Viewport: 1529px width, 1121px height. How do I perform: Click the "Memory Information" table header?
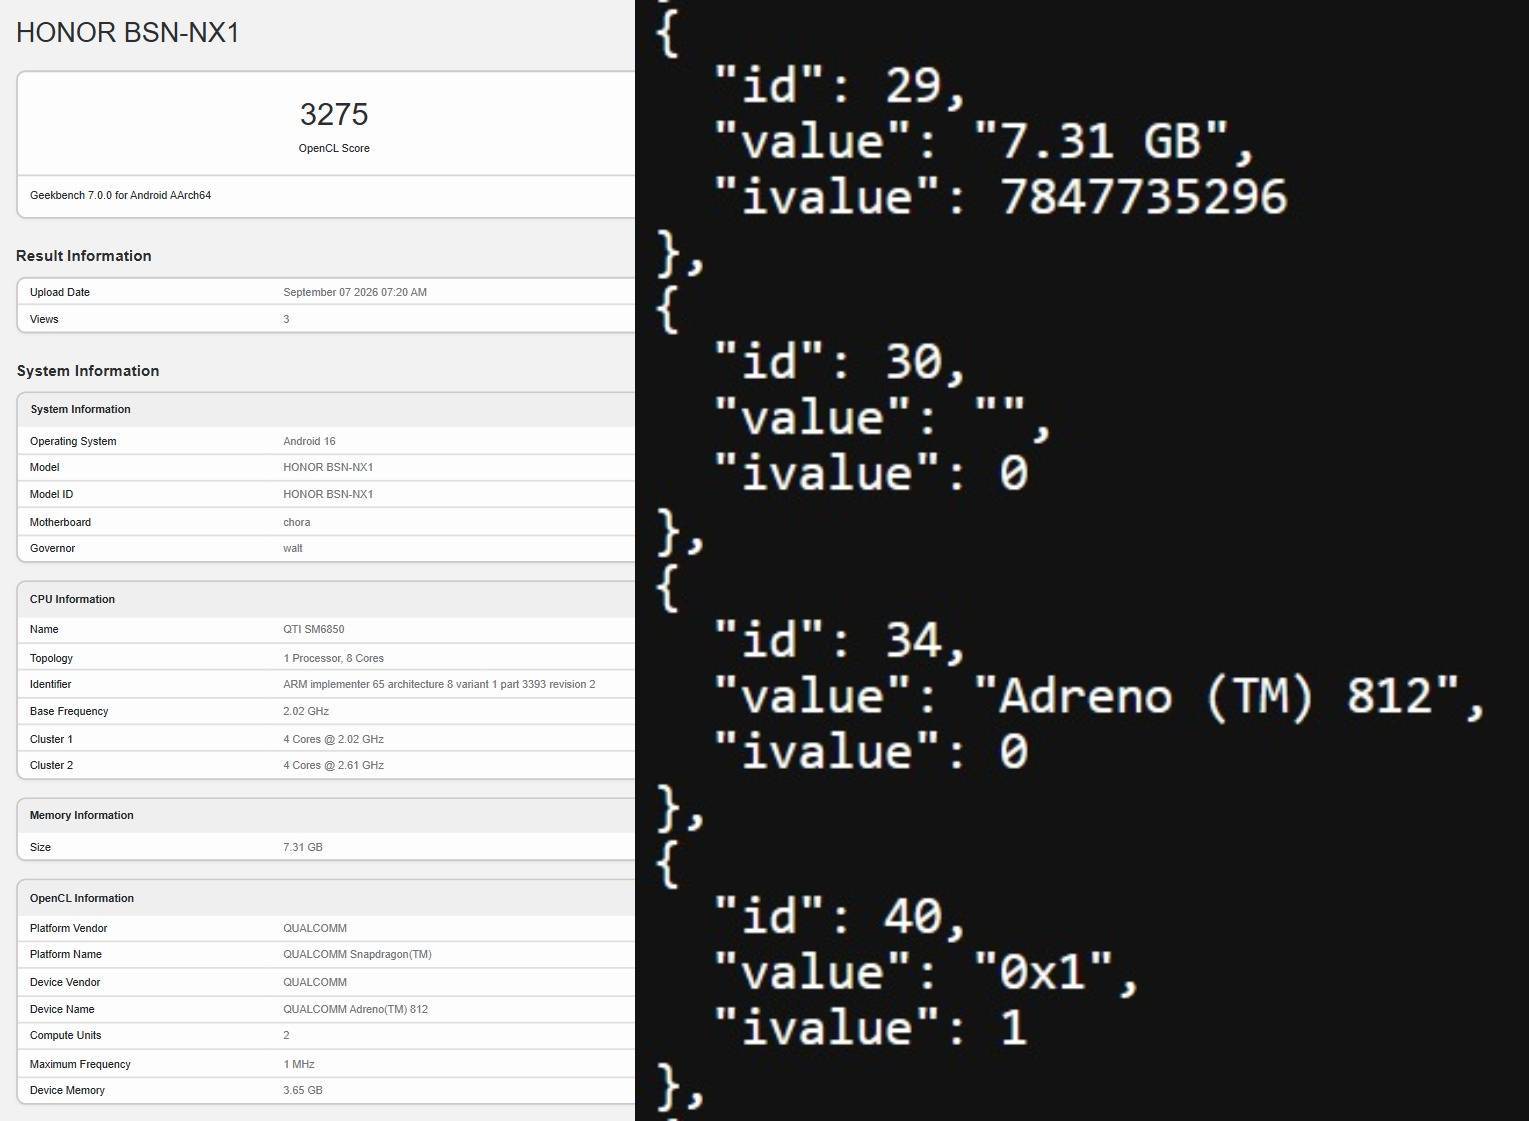82,815
